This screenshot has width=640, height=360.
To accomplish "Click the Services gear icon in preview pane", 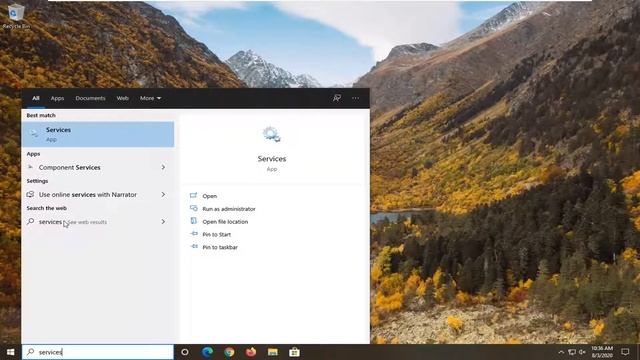I will tap(271, 135).
